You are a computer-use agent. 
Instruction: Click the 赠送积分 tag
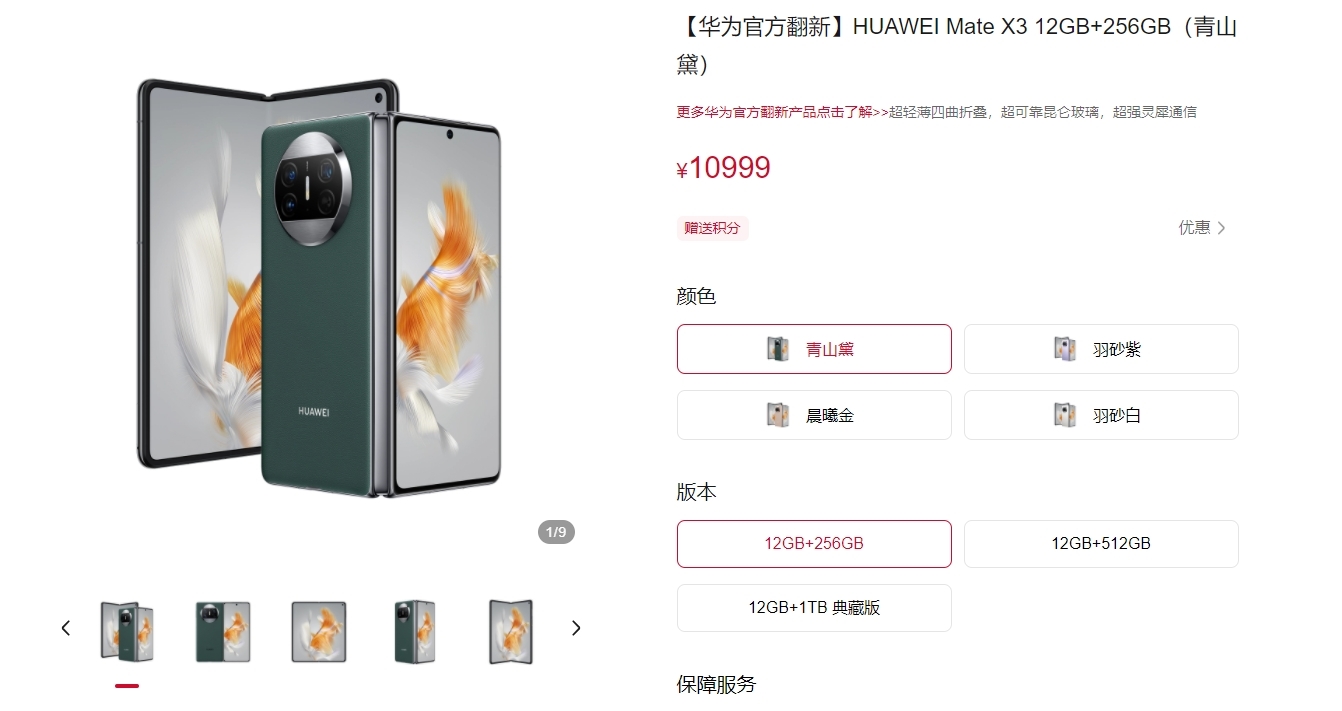click(x=713, y=228)
